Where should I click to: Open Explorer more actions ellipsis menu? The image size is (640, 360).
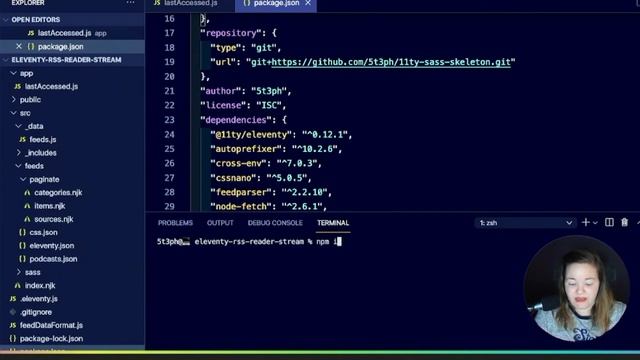131,3
